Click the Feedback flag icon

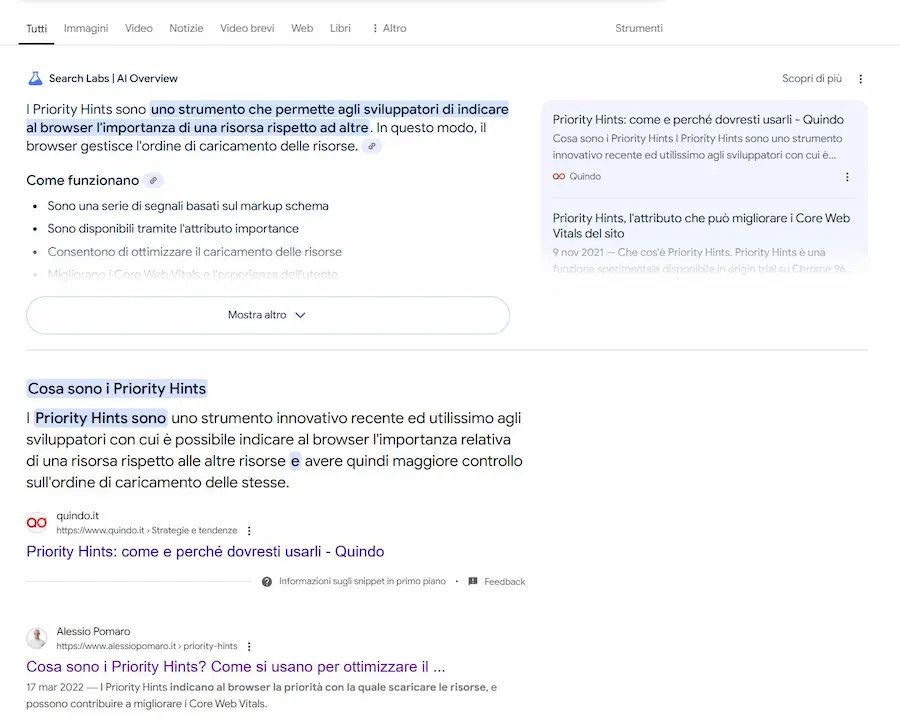473,581
